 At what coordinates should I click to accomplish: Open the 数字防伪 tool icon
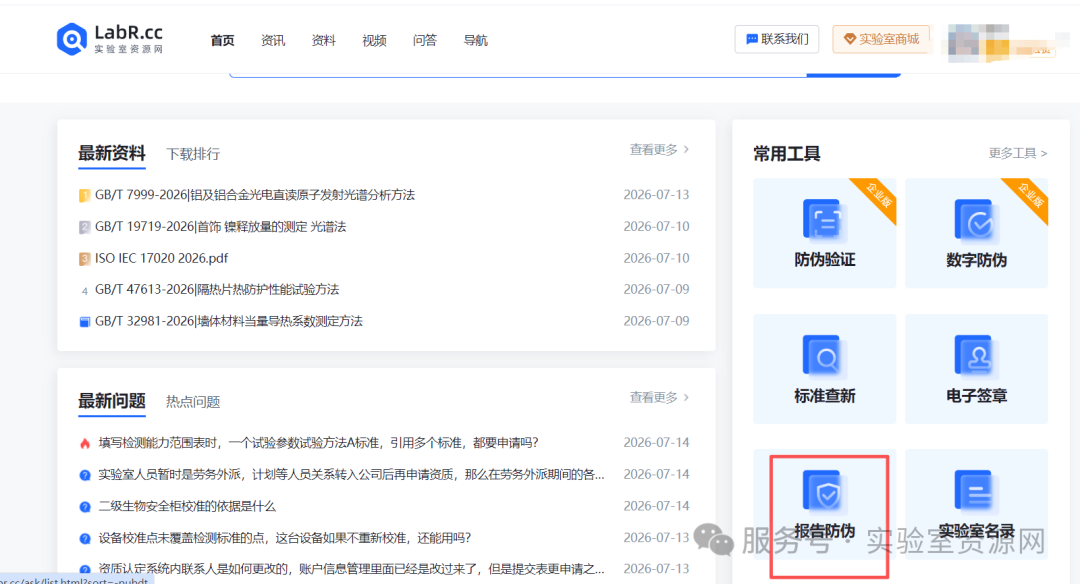pyautogui.click(x=974, y=219)
